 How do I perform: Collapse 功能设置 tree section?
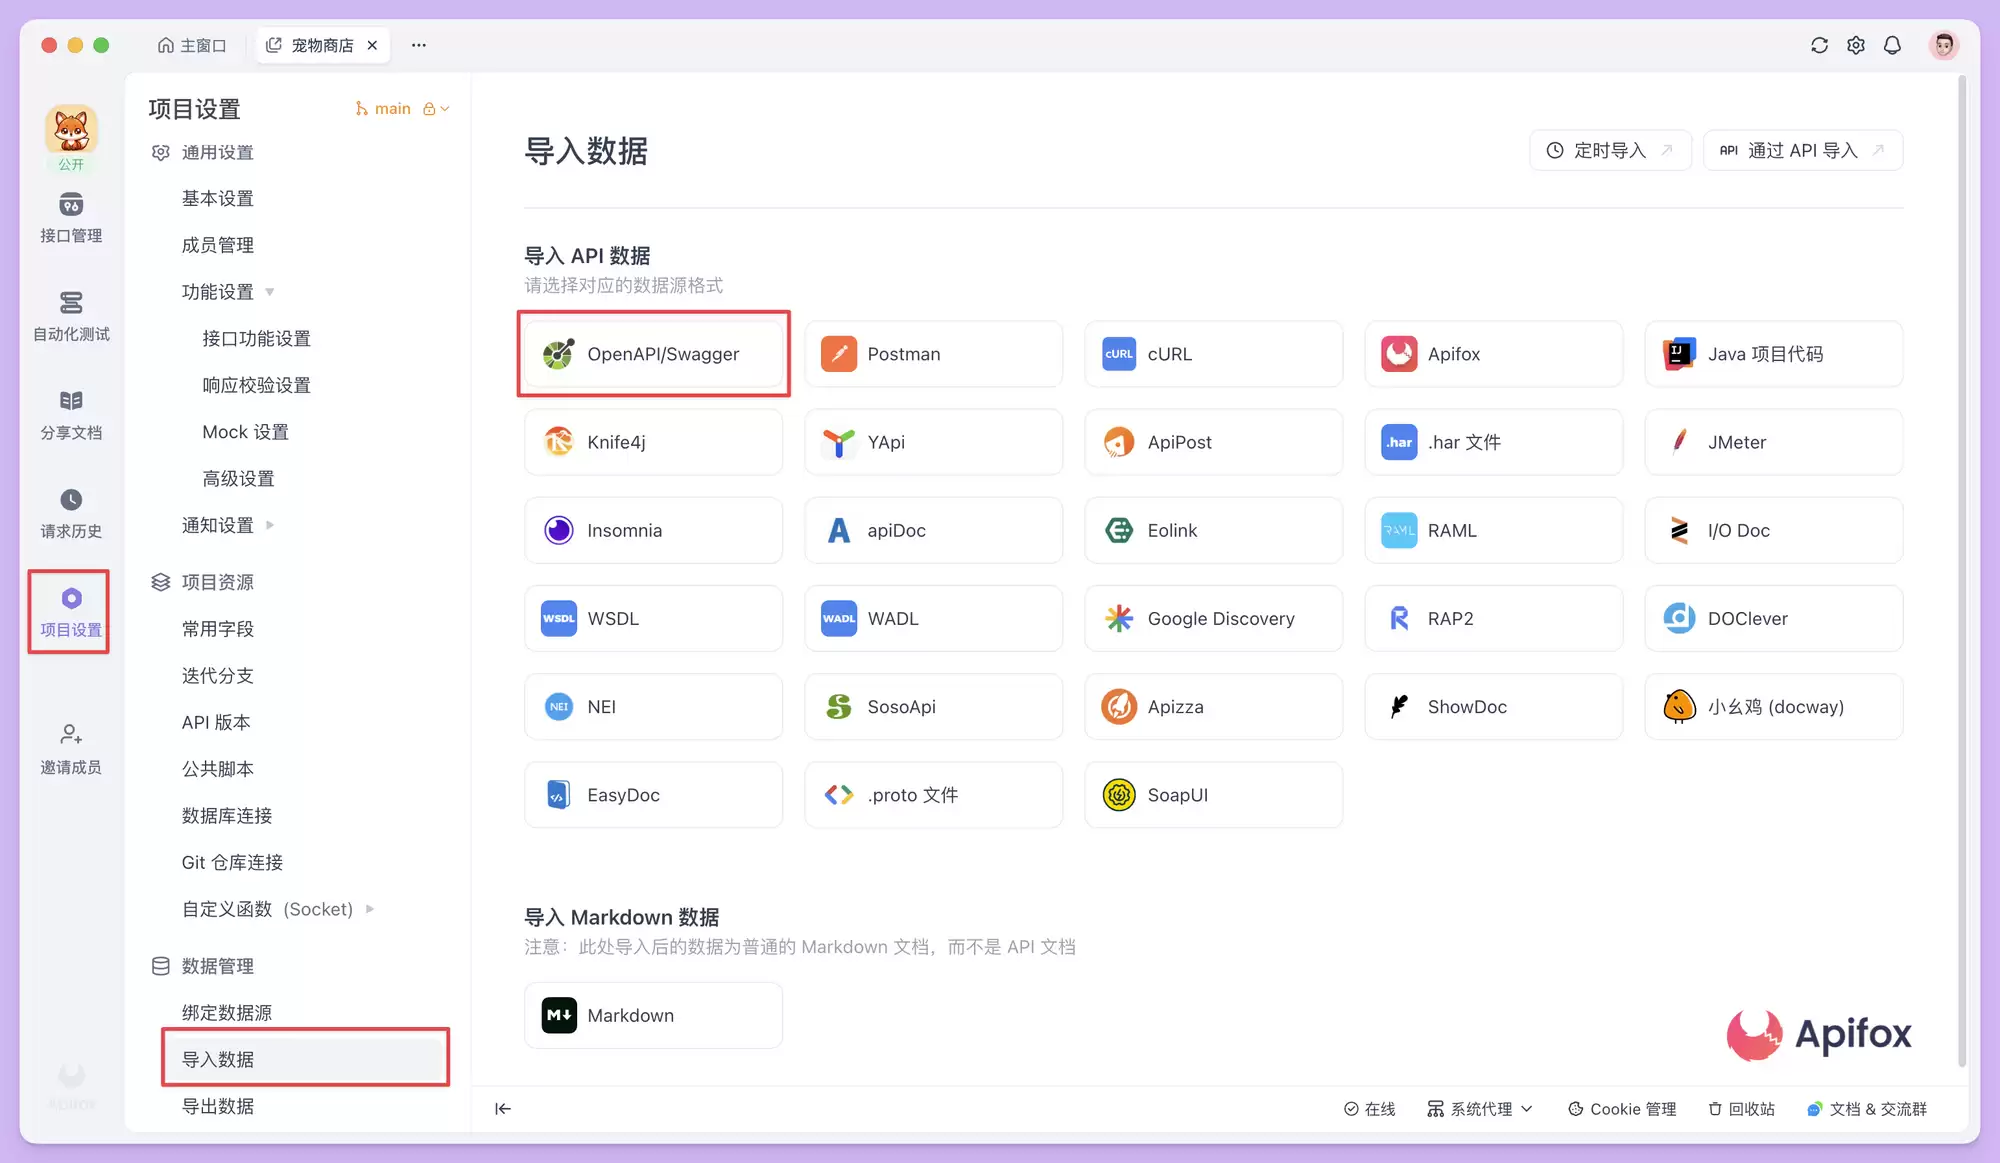point(270,292)
